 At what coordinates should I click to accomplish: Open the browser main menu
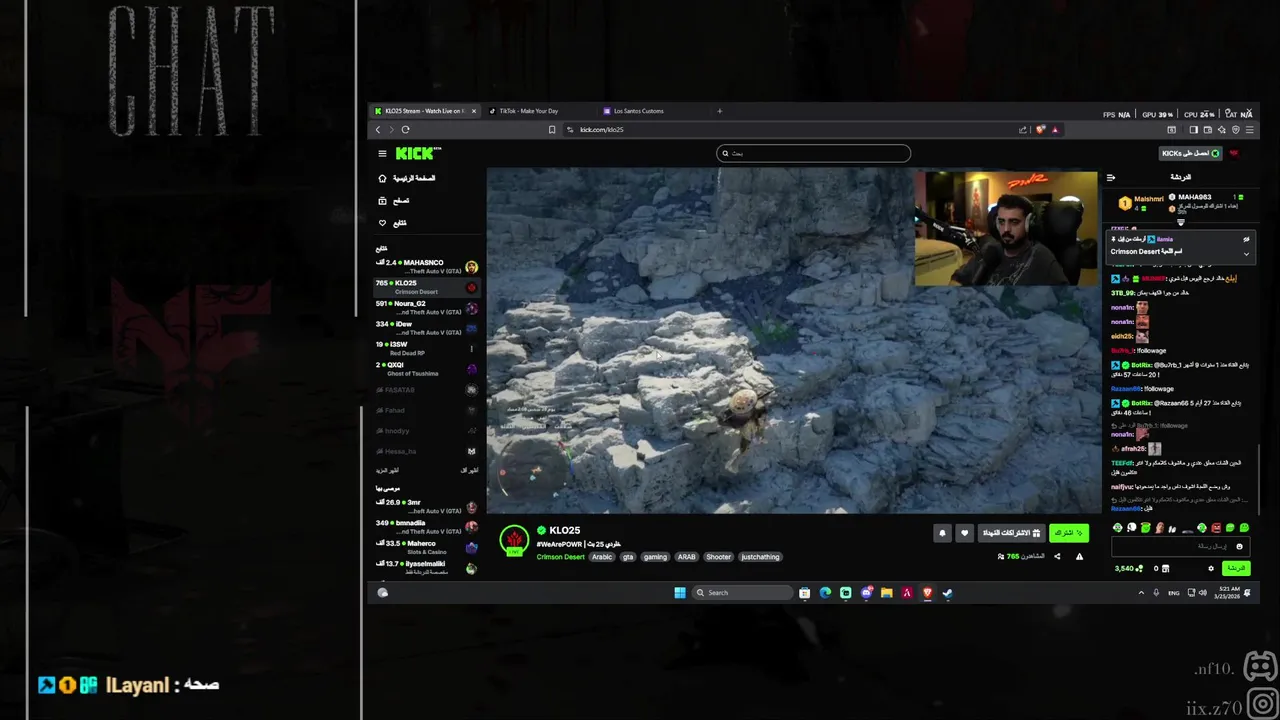[1249, 129]
